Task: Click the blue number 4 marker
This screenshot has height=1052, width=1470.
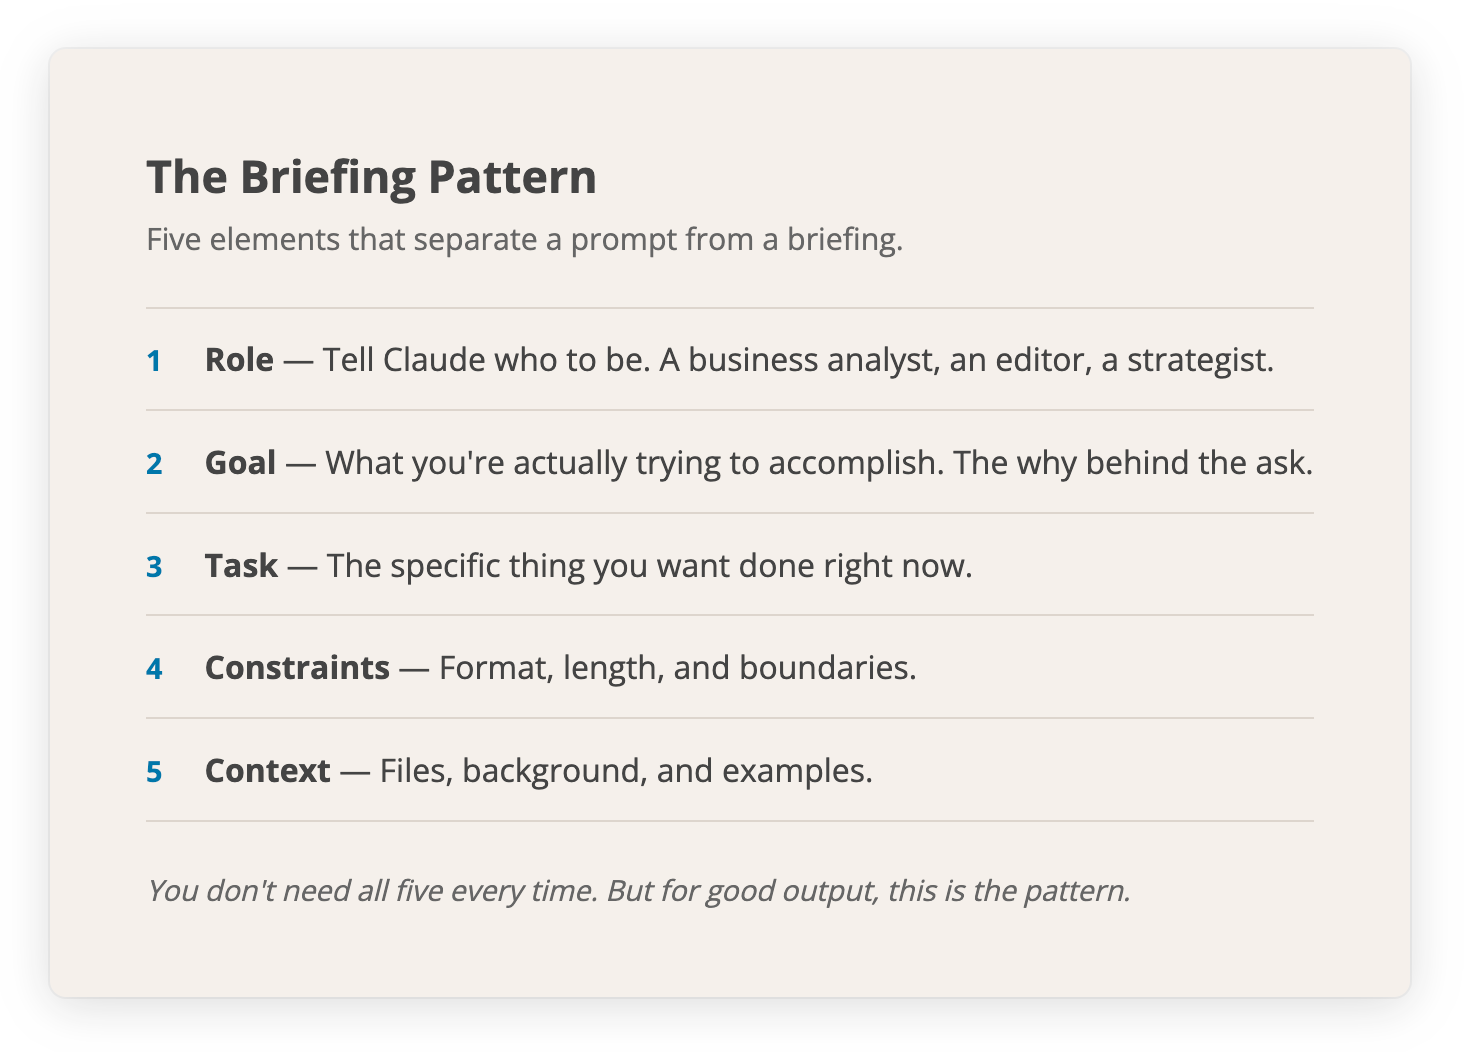Action: pyautogui.click(x=154, y=669)
